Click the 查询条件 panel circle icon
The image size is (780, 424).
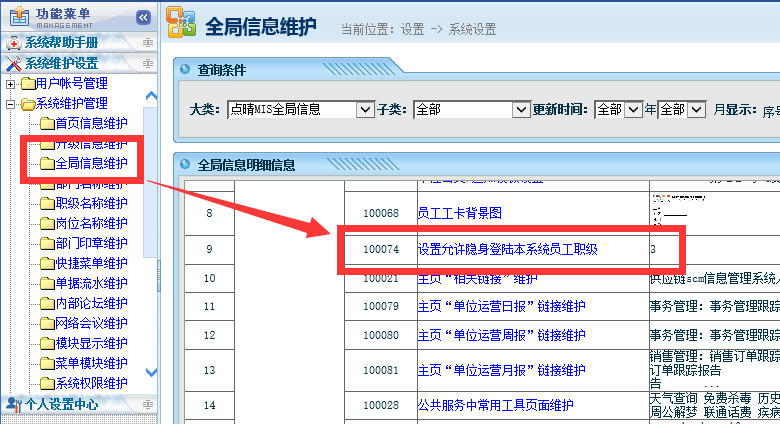click(x=185, y=70)
